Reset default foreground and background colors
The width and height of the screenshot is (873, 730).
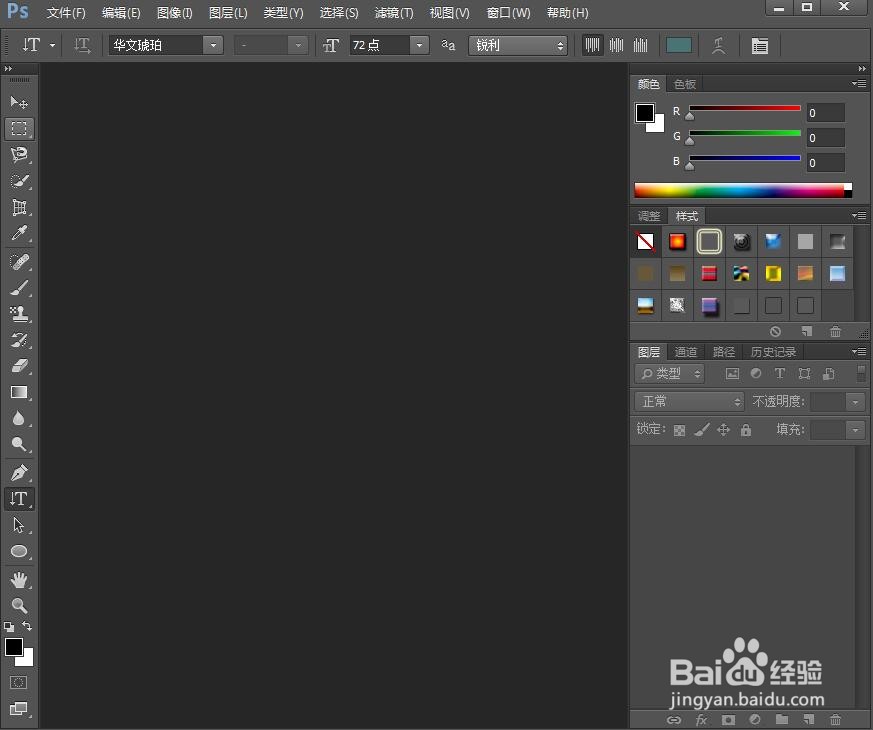pyautogui.click(x=9, y=626)
